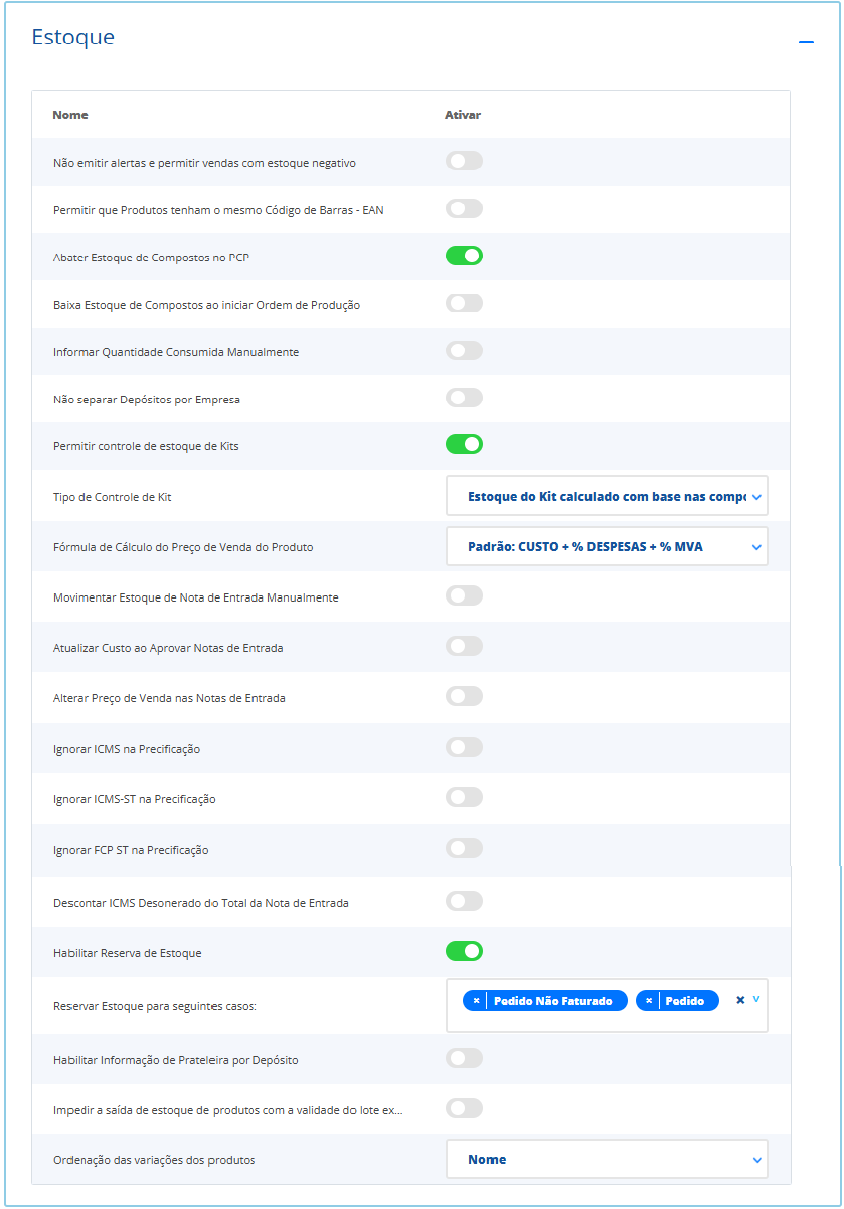Collapse the Estoque section with minus icon
Viewport: 844px width, 1209px height.
pyautogui.click(x=806, y=42)
